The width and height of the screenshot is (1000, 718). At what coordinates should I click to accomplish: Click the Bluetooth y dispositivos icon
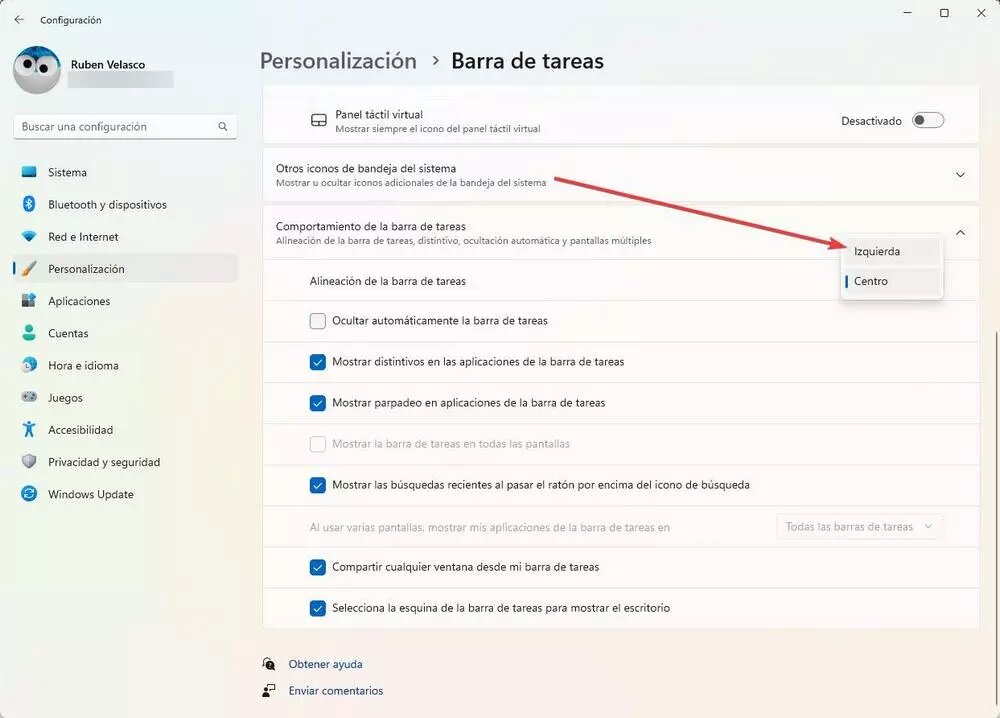[29, 205]
